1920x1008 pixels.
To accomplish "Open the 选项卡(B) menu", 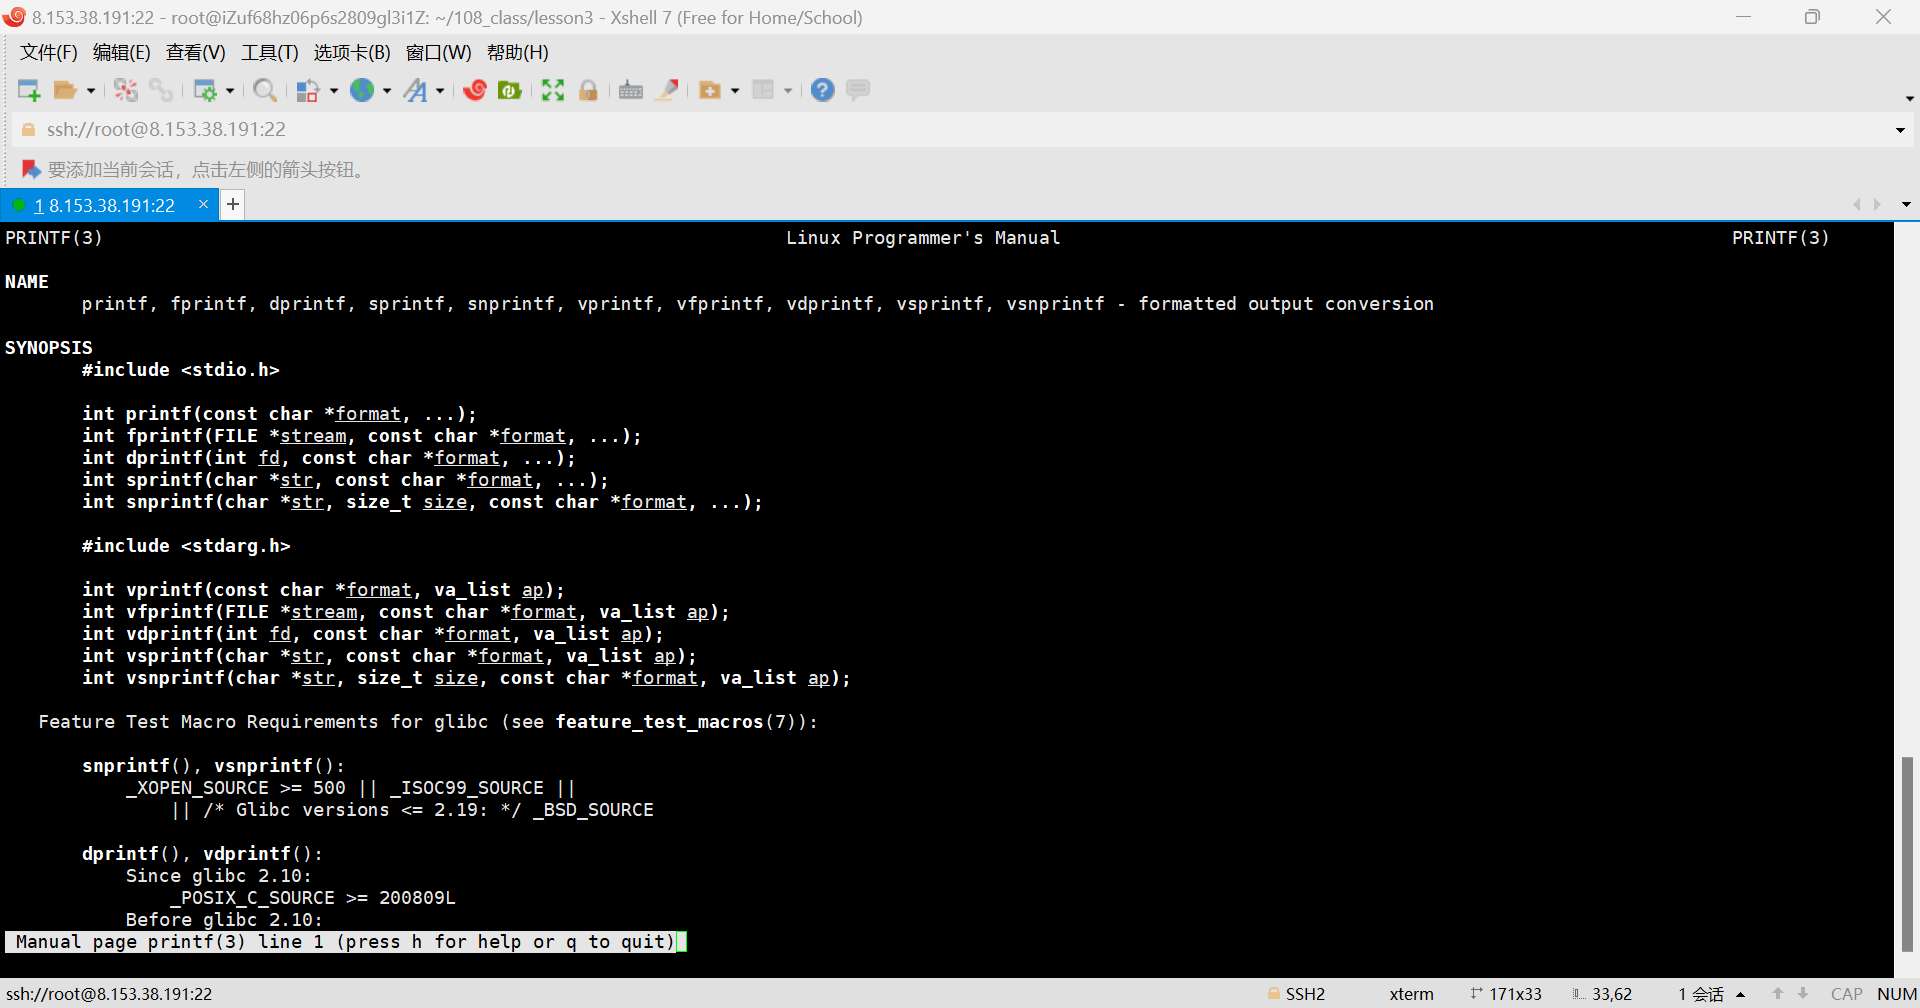I will 352,53.
